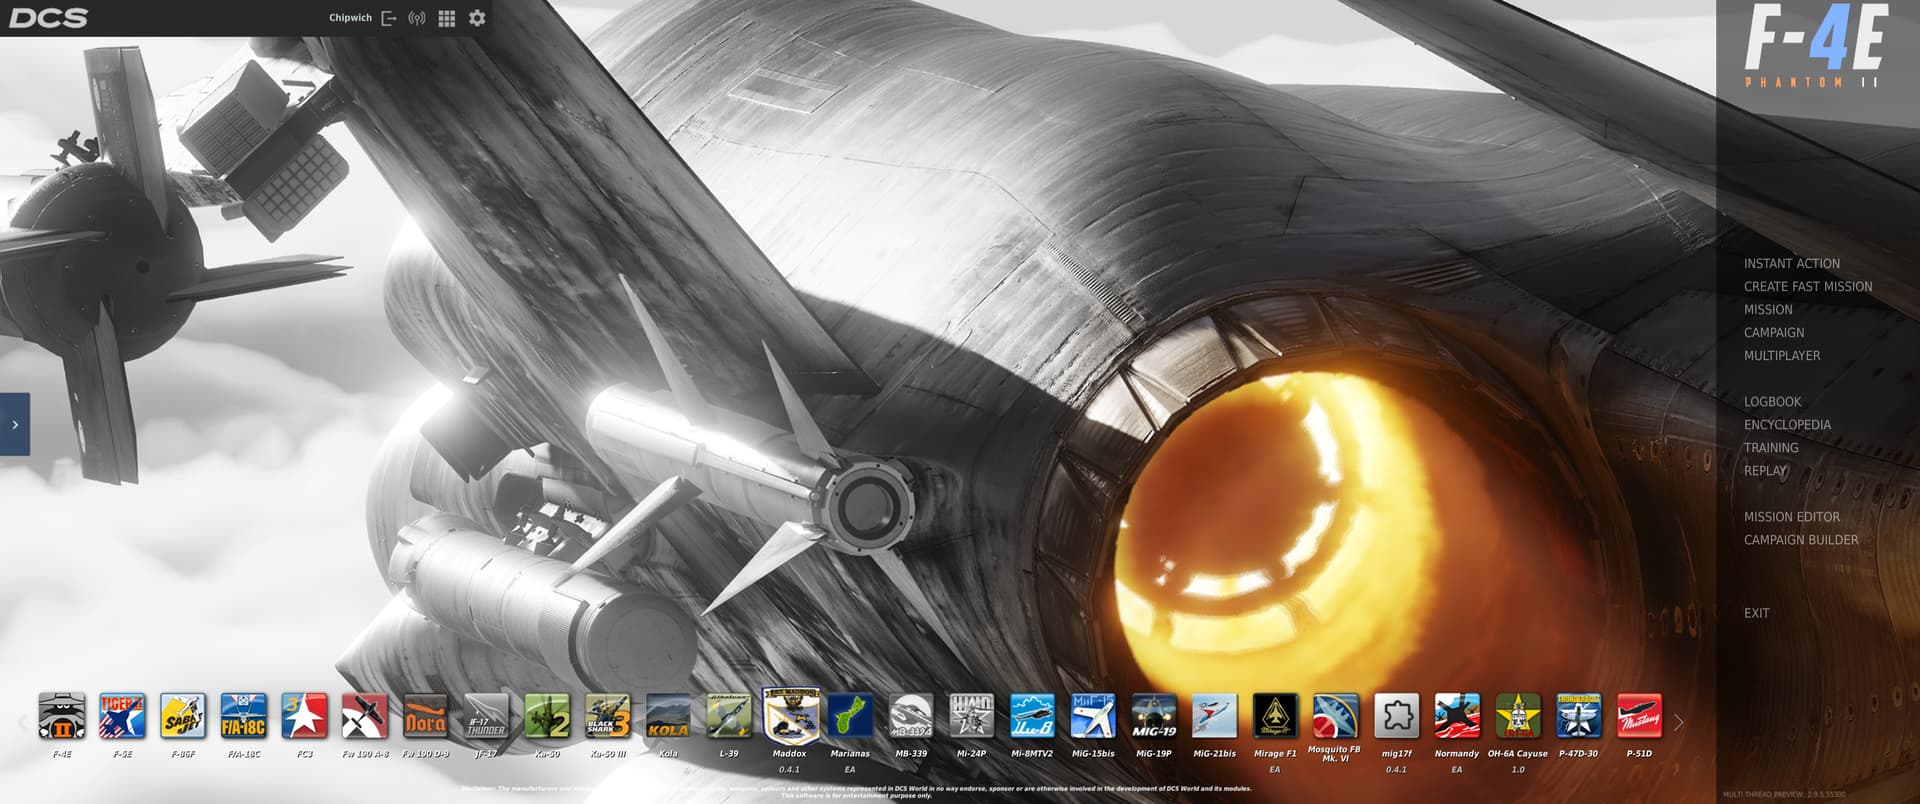Select the MB-339 module icon
Image resolution: width=1920 pixels, height=804 pixels.
pos(911,716)
